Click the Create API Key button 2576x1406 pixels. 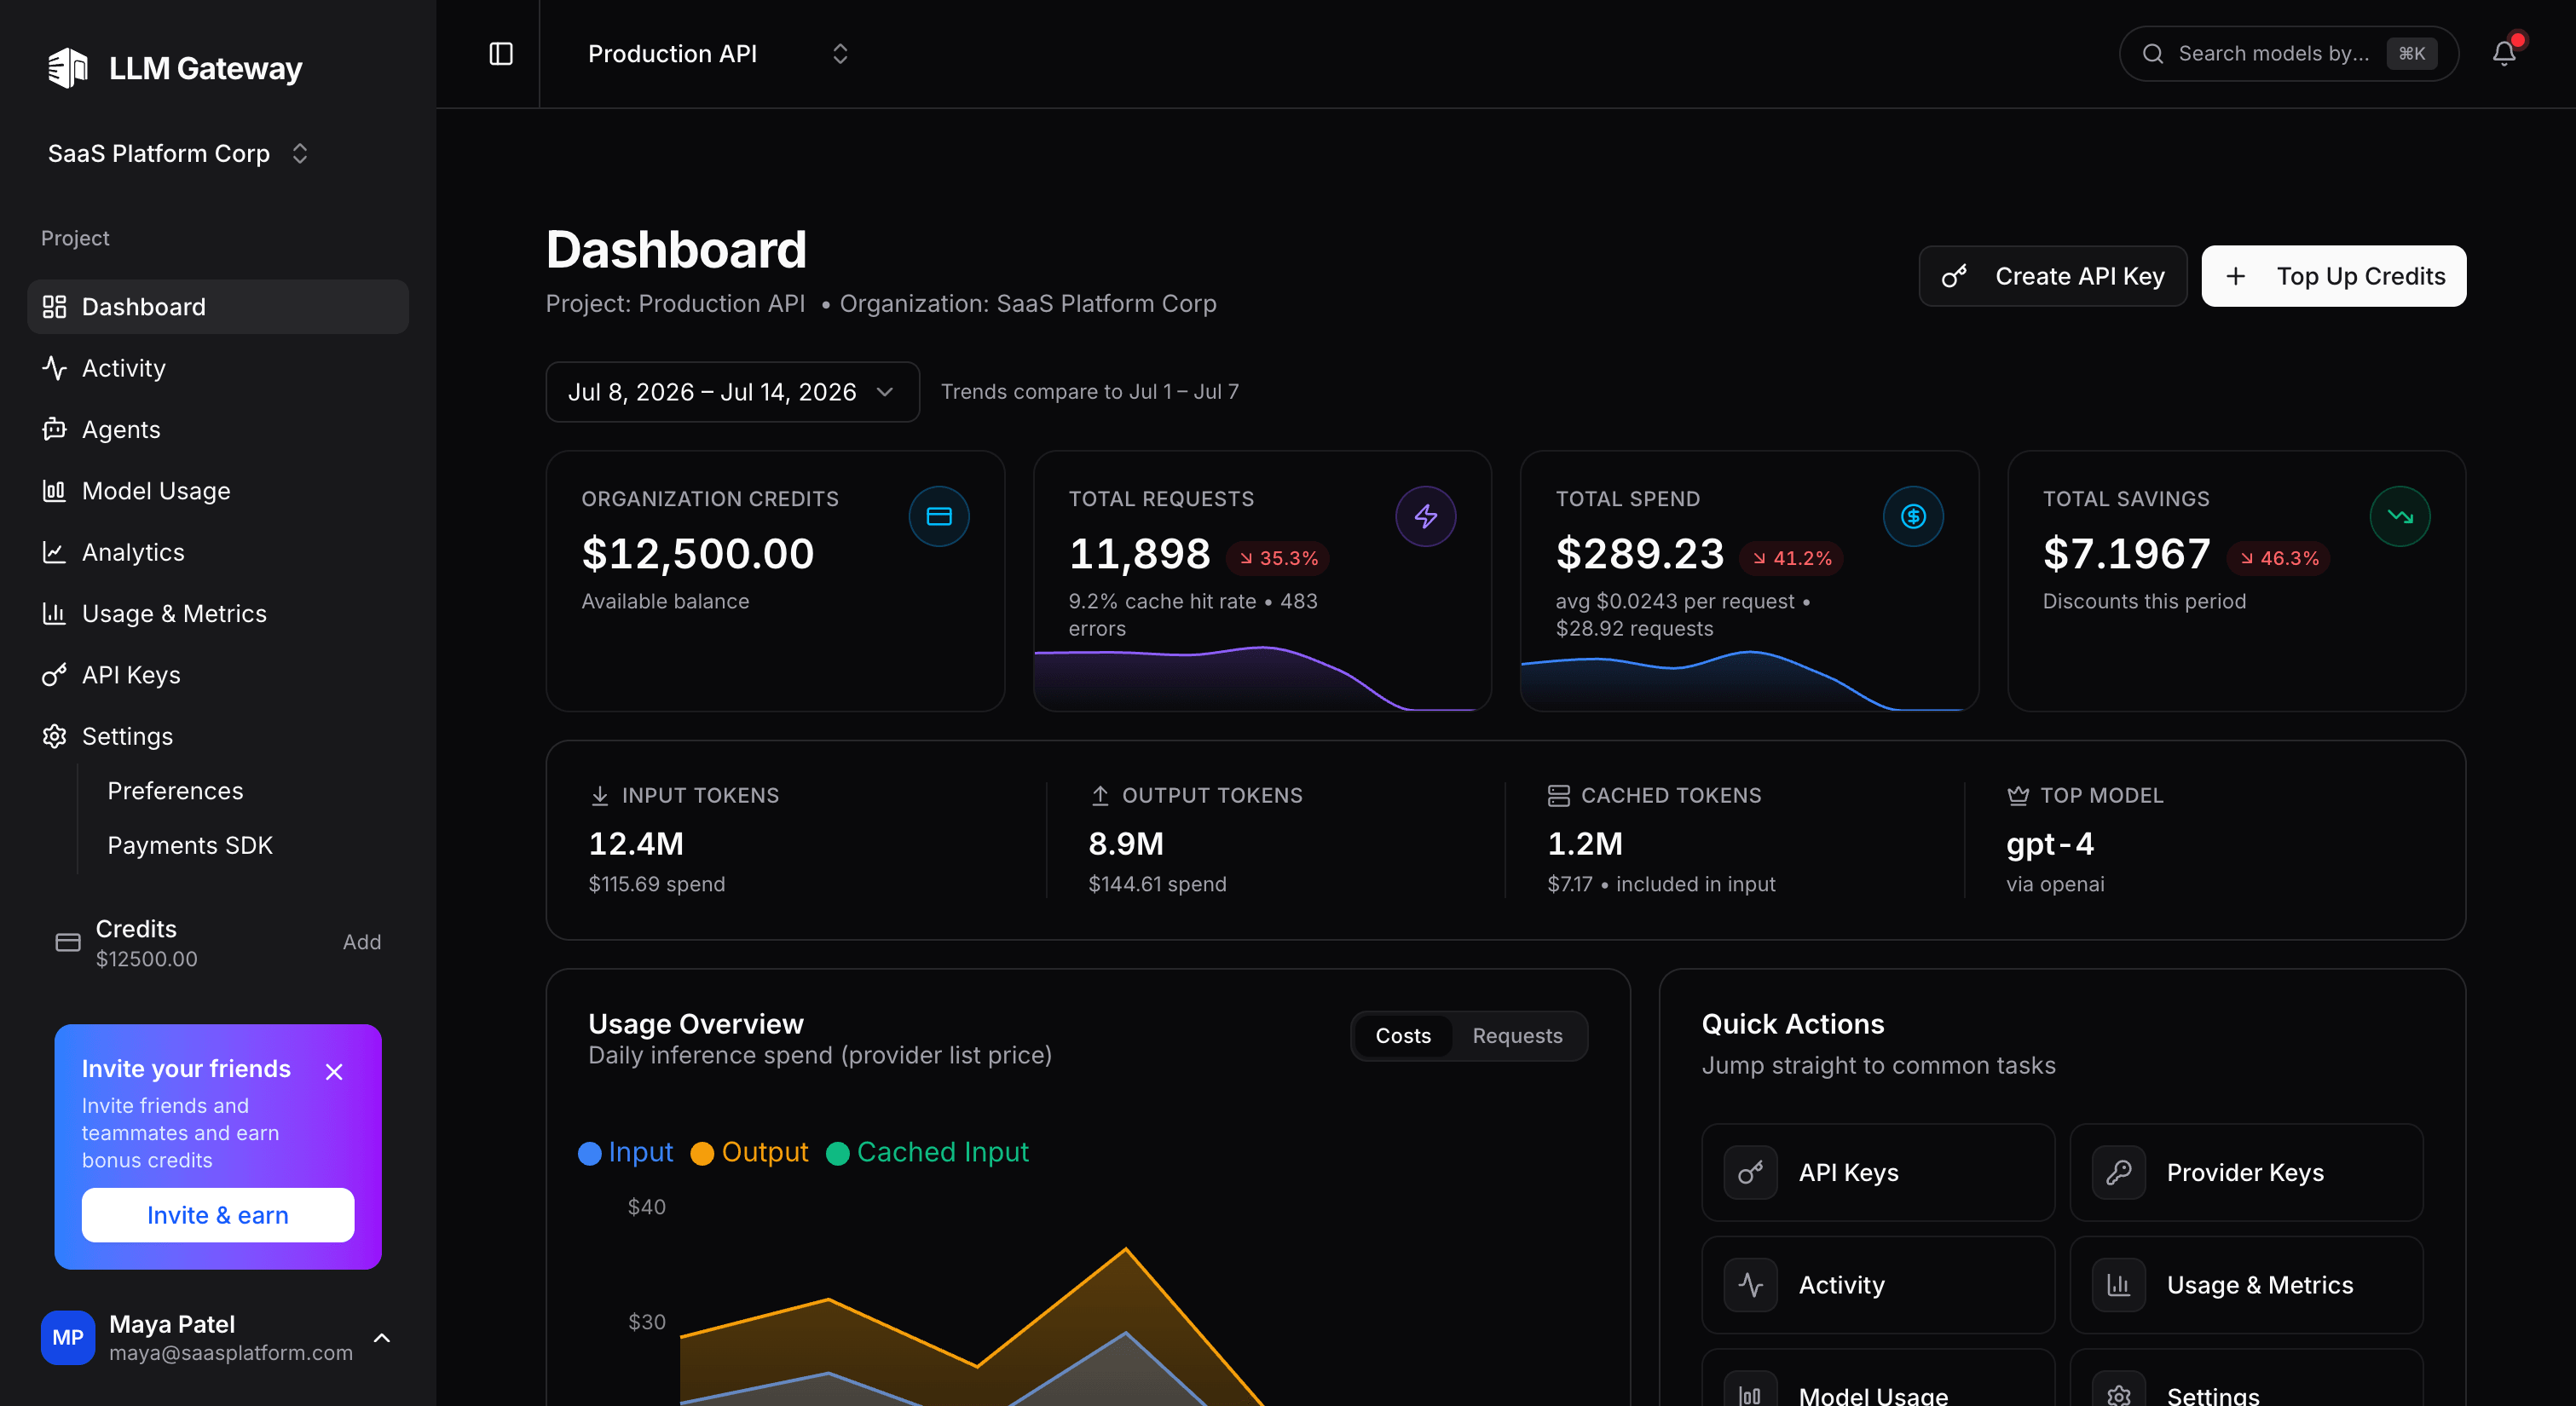(x=2052, y=276)
